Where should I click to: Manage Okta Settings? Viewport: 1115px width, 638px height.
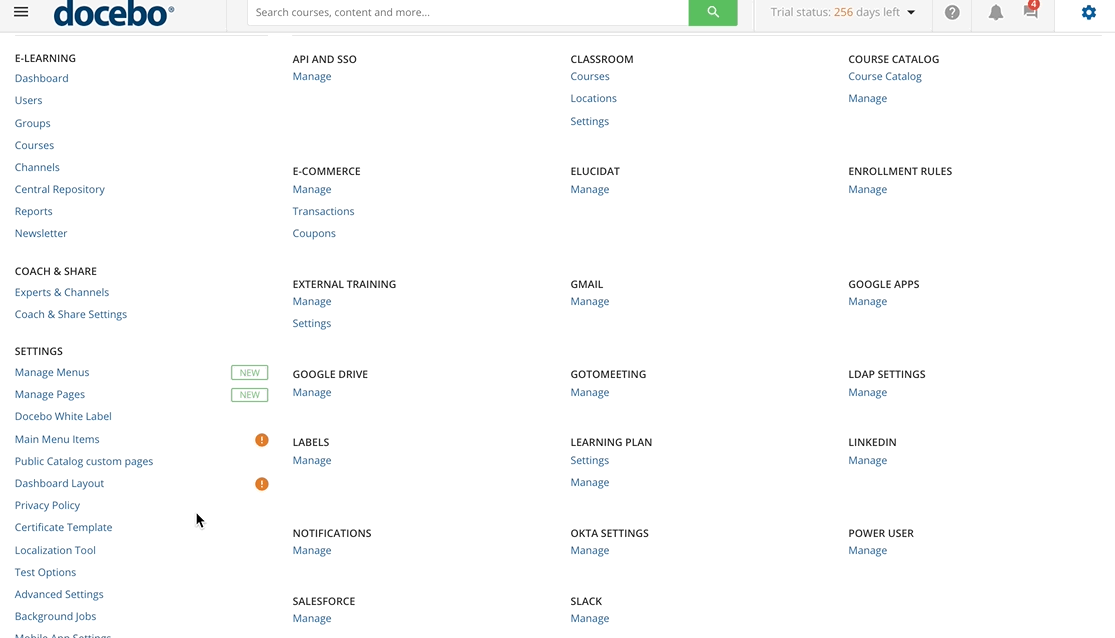(x=590, y=551)
